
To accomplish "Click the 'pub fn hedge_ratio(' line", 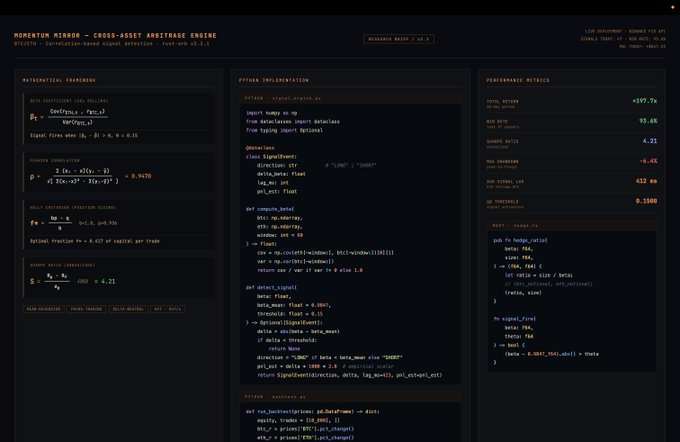I will coord(520,240).
